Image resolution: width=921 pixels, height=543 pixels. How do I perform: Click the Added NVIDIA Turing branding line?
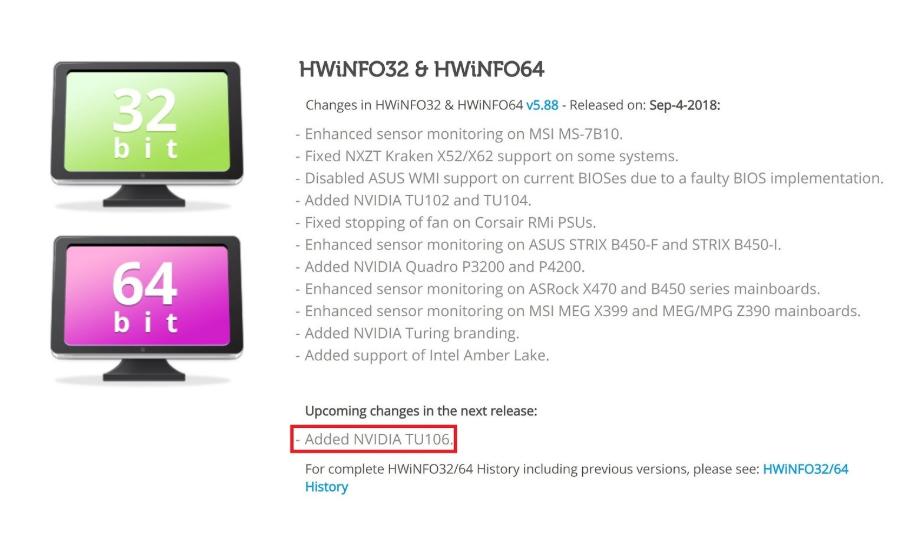[407, 333]
